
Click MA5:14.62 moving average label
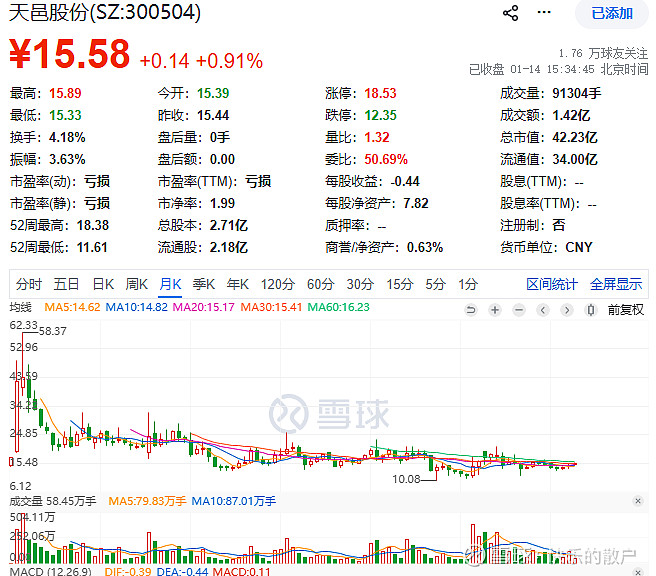72,307
